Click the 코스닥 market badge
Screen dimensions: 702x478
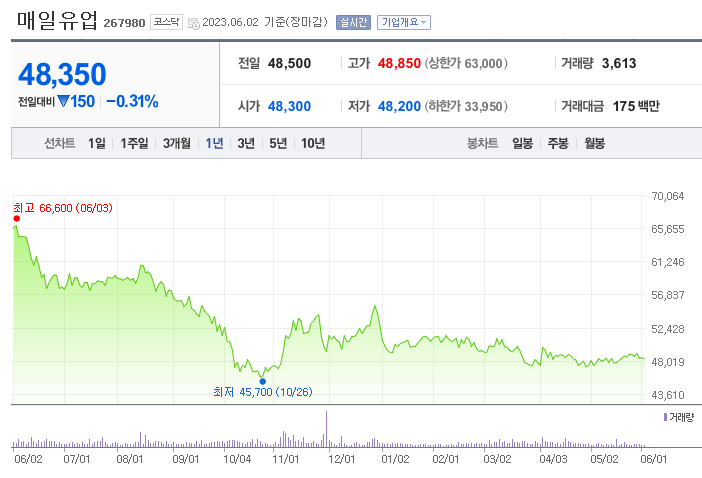166,22
